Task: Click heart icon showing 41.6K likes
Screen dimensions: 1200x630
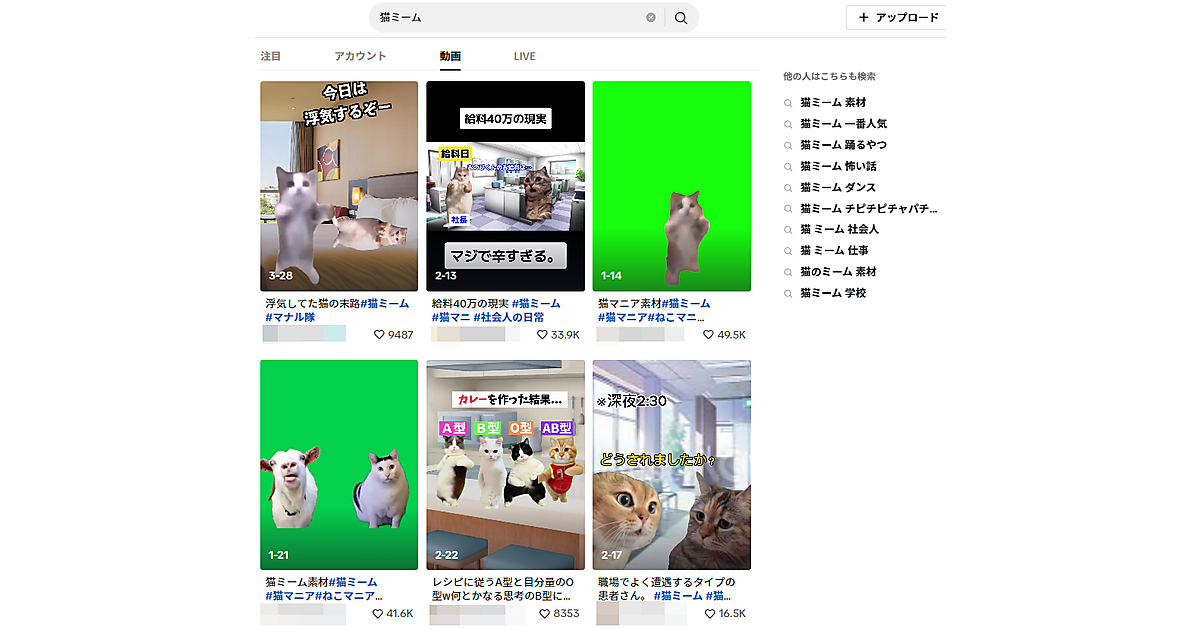Action: pos(379,614)
